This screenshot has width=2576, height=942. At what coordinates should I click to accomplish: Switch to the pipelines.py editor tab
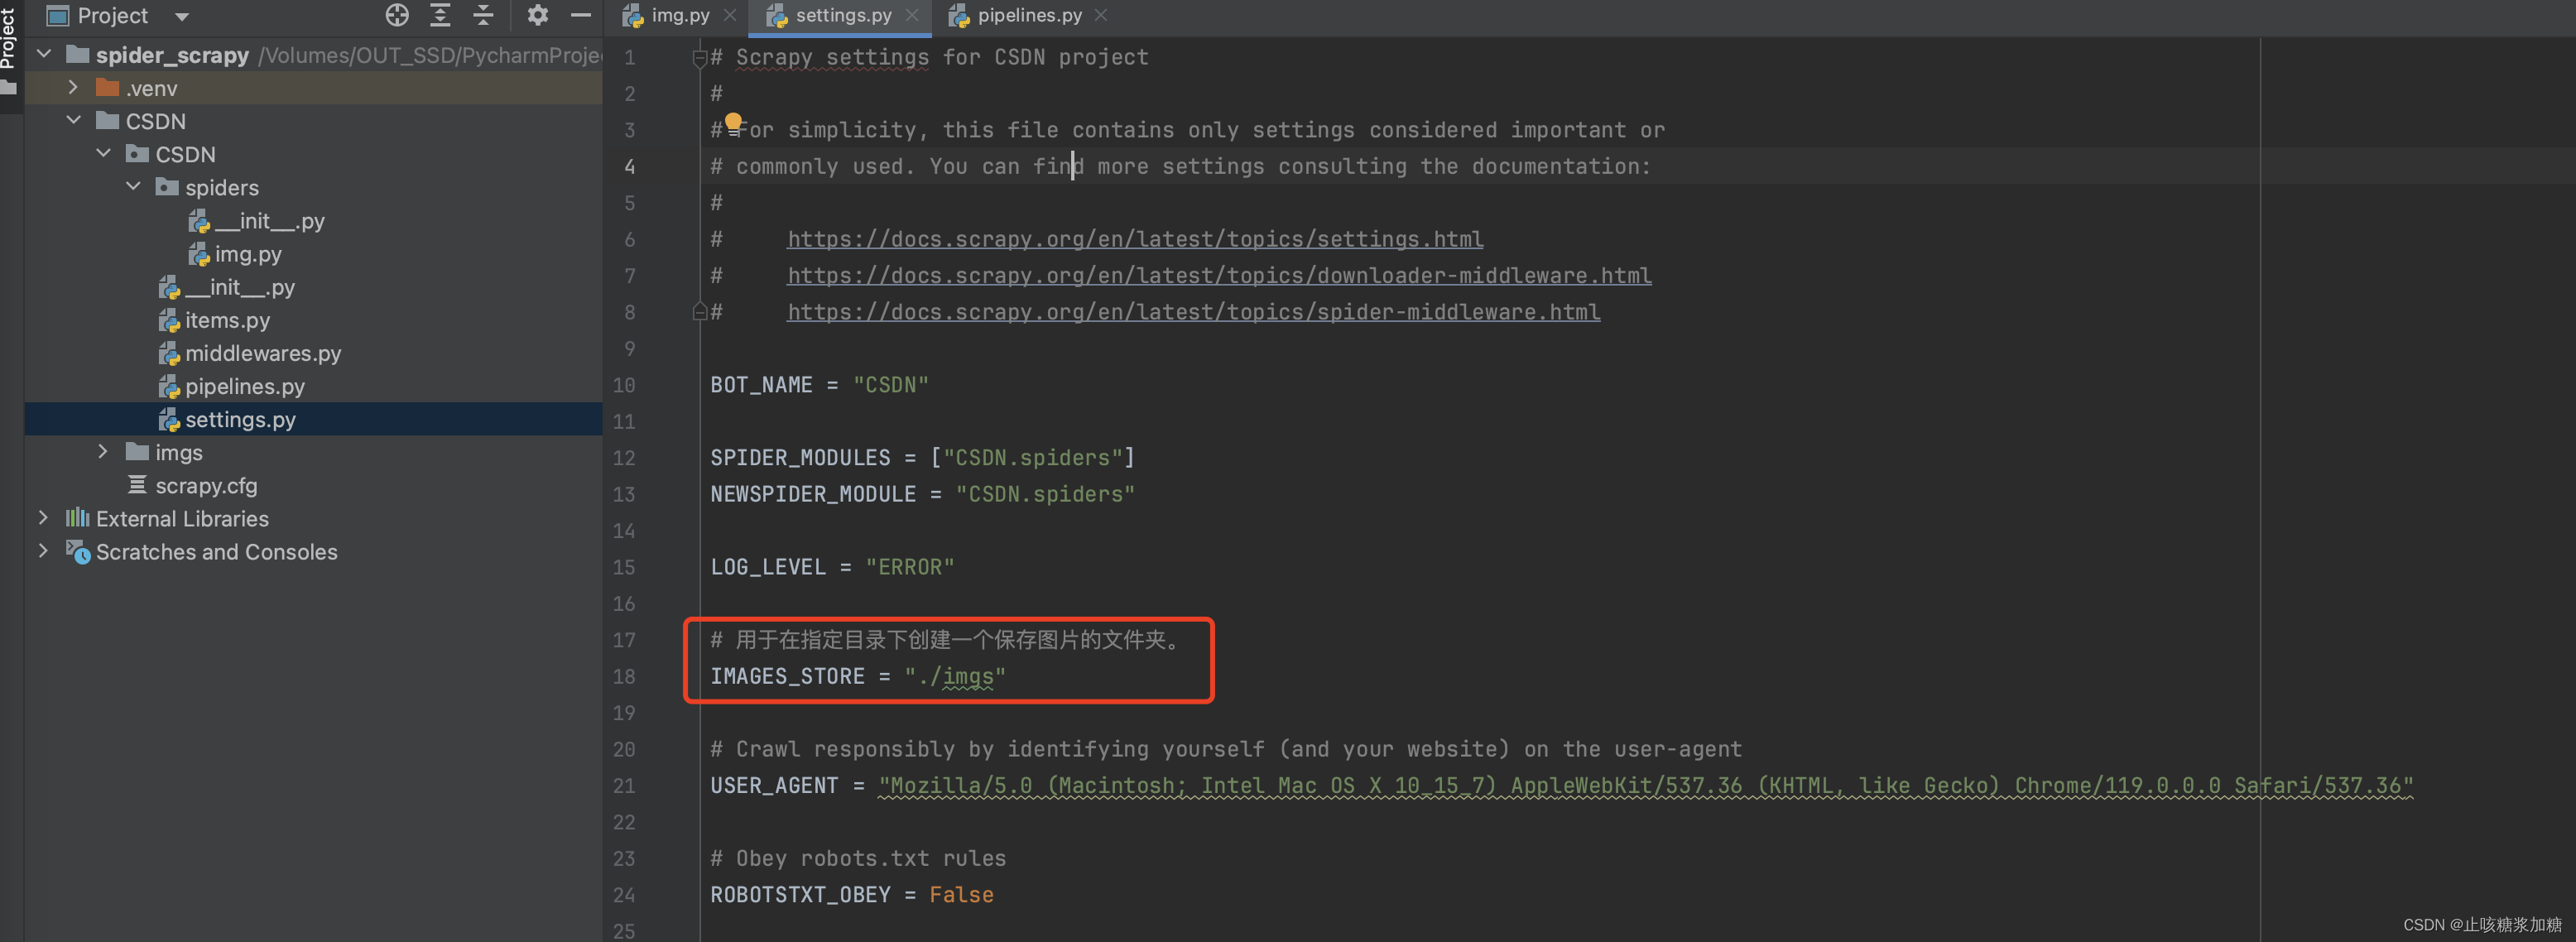pyautogui.click(x=1028, y=15)
